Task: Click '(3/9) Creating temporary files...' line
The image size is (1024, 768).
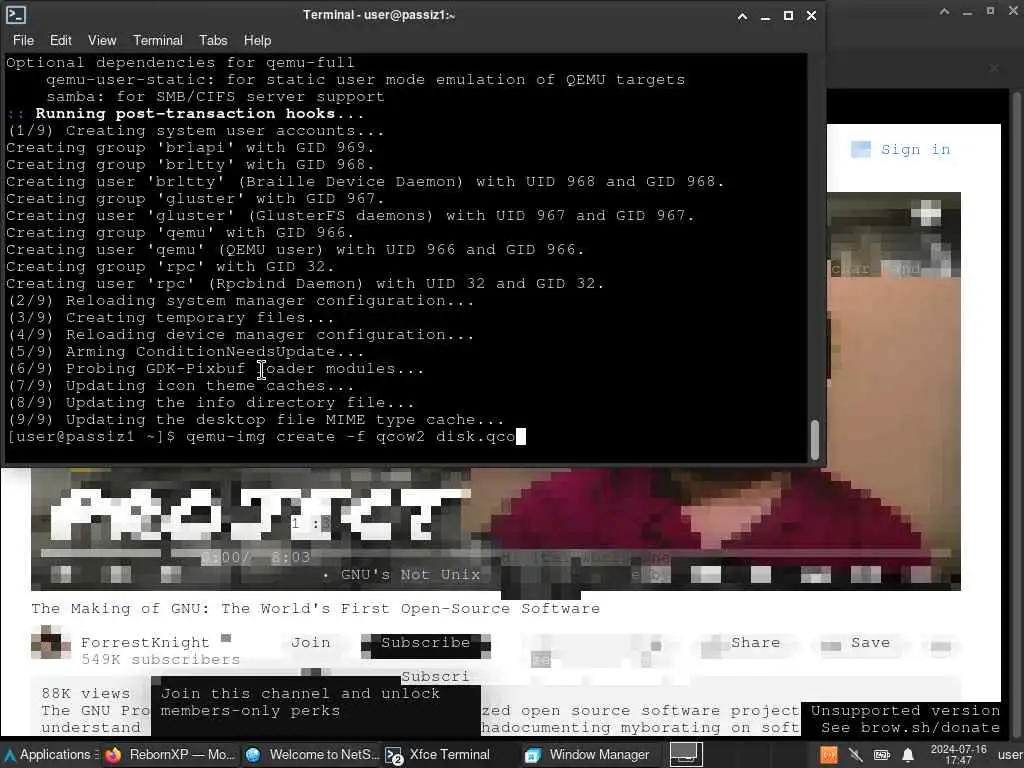Action: click(170, 318)
